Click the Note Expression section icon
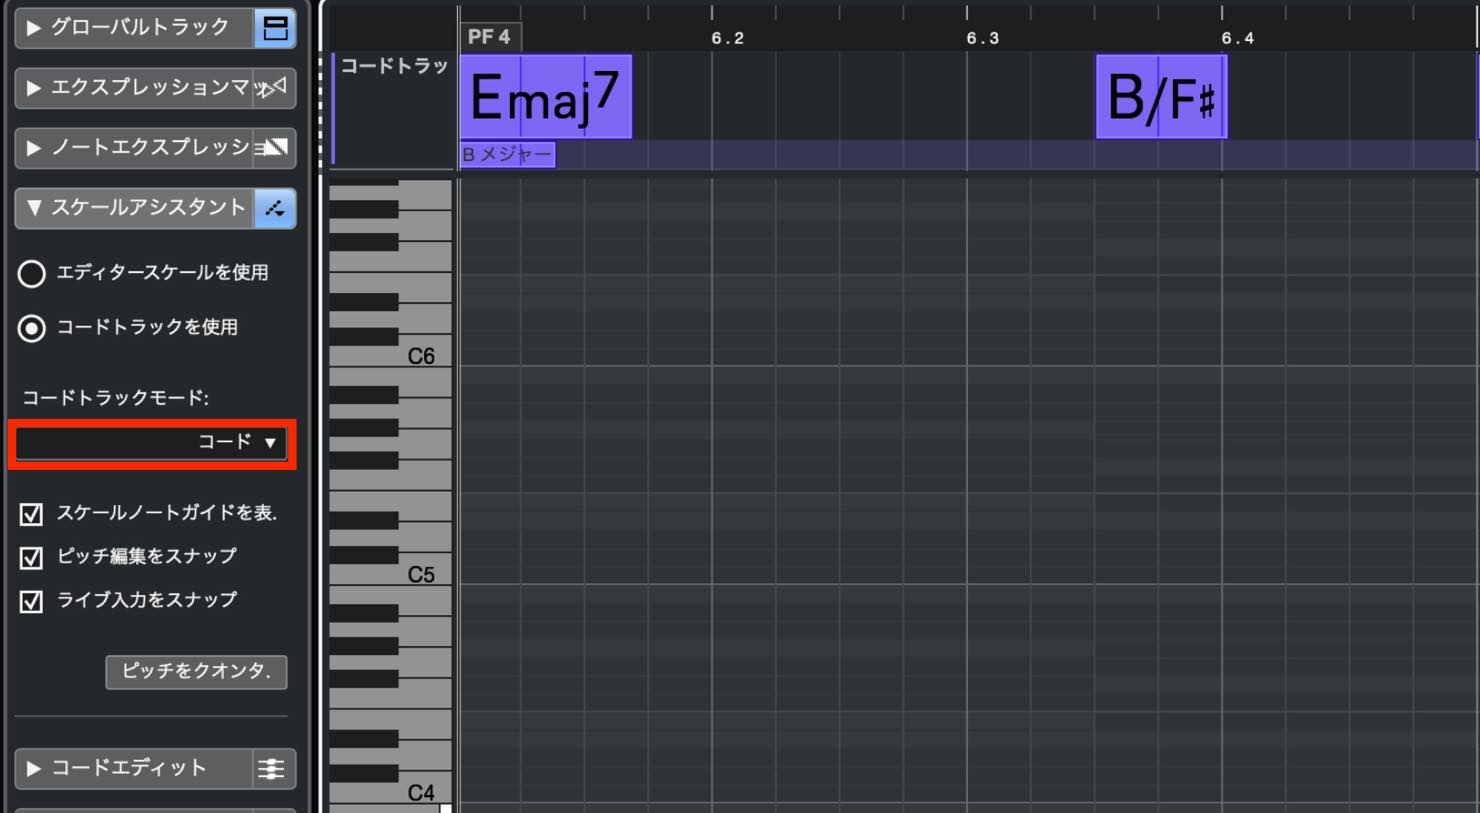This screenshot has width=1480, height=813. [275, 148]
